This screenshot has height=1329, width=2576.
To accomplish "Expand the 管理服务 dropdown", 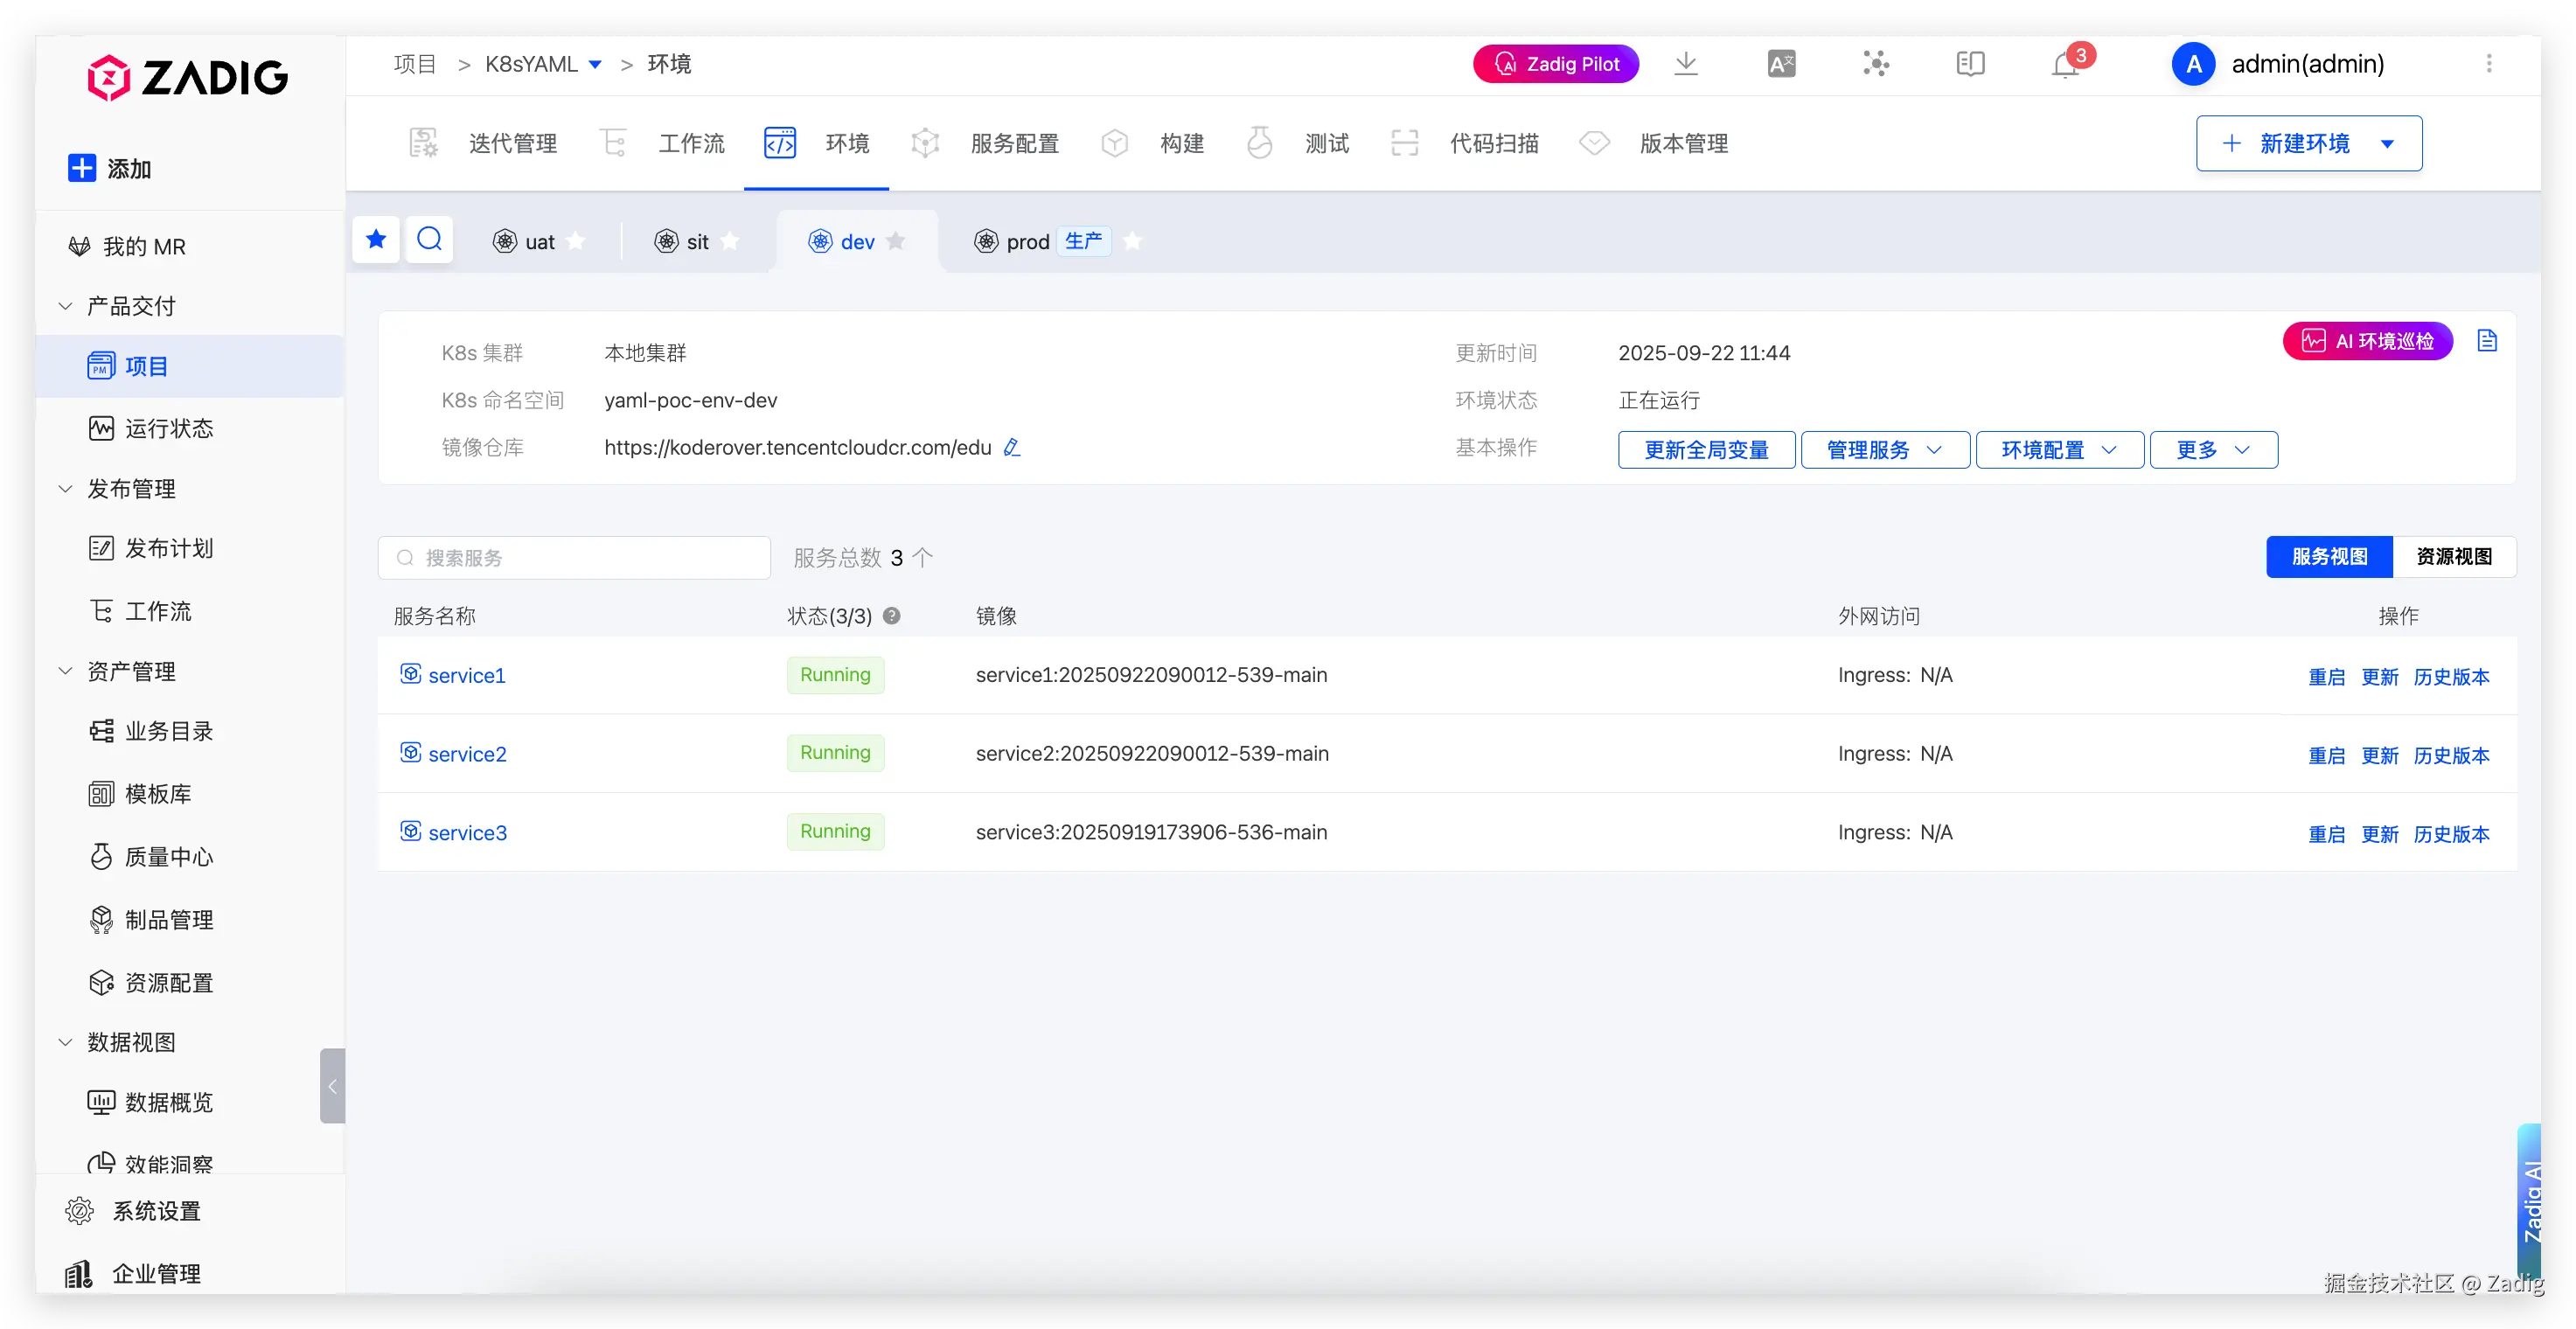I will [x=1884, y=450].
